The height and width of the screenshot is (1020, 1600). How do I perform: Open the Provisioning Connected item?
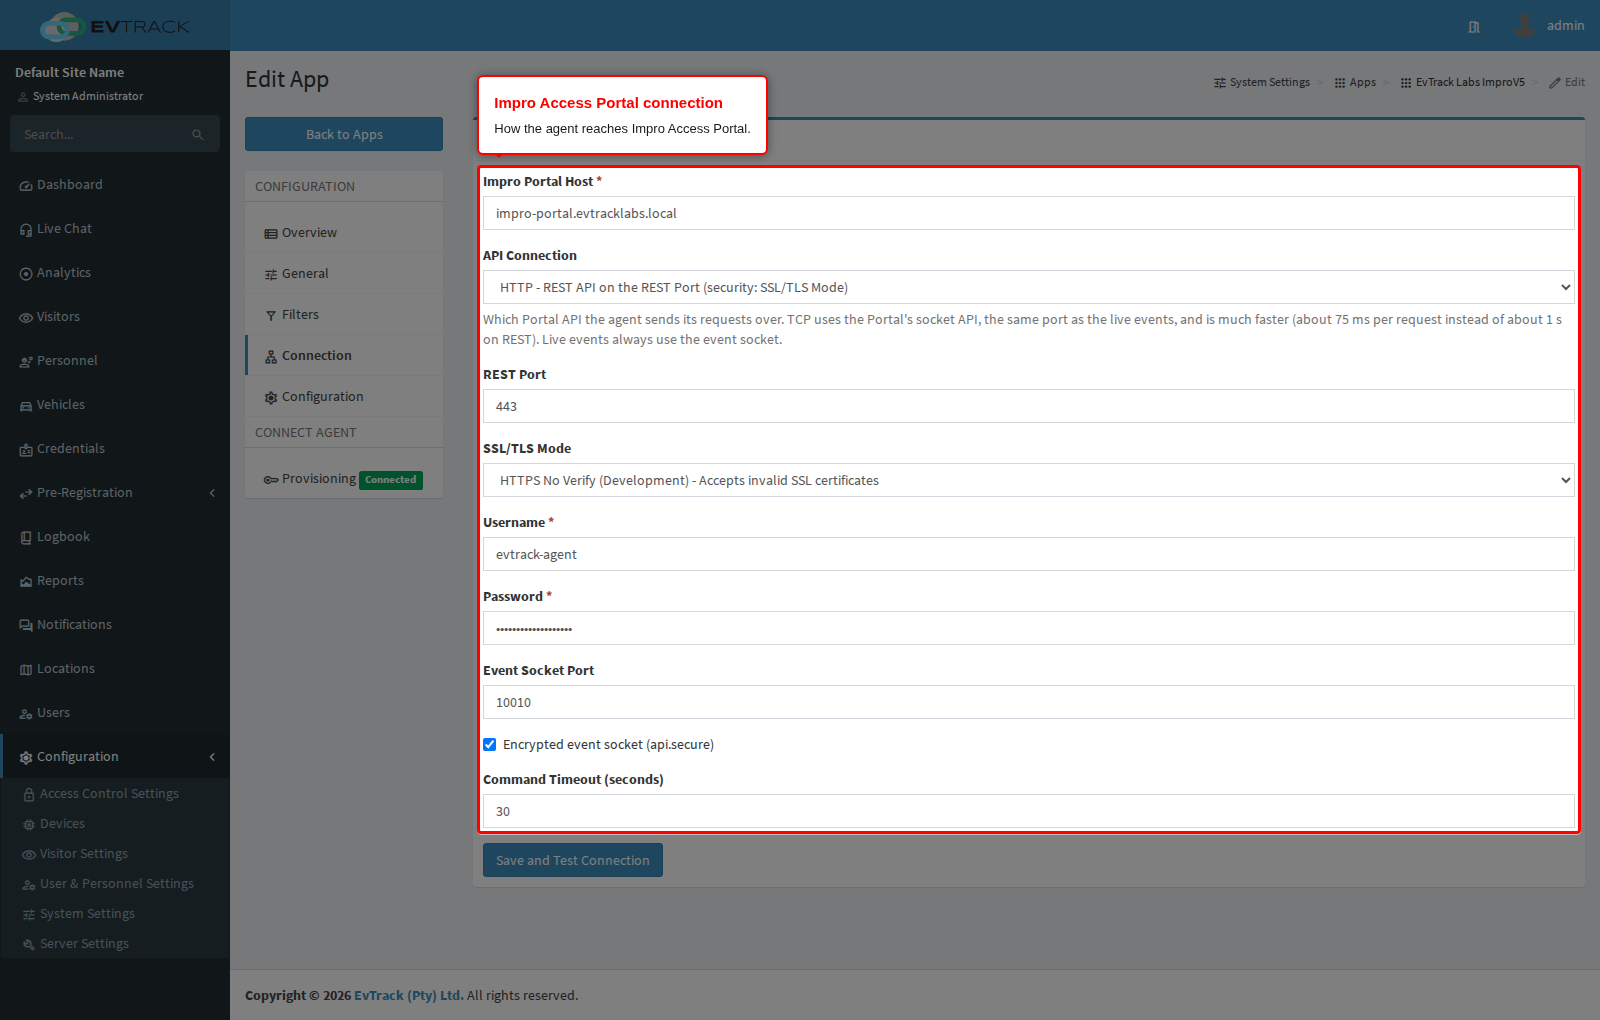[344, 479]
